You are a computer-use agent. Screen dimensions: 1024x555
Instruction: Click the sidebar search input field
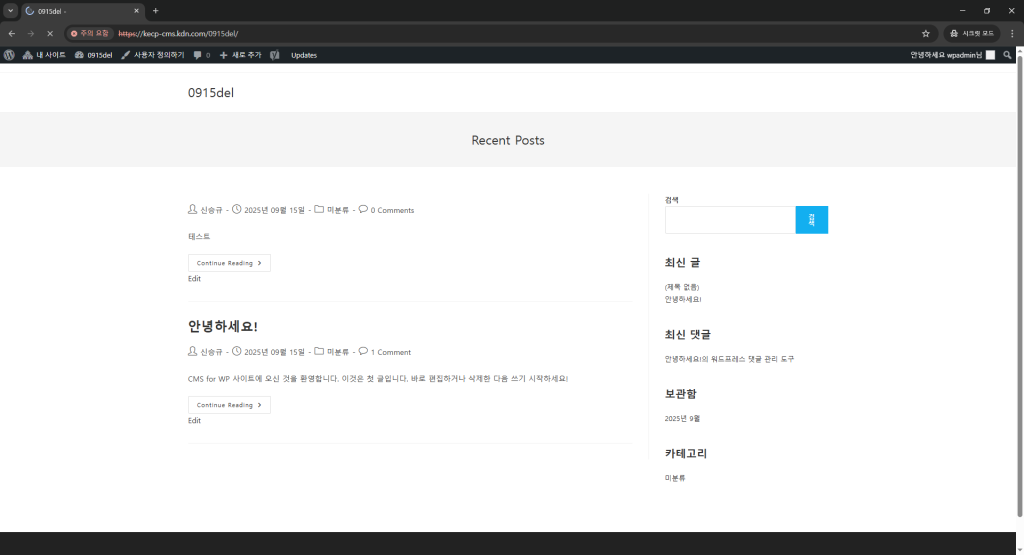(x=729, y=220)
